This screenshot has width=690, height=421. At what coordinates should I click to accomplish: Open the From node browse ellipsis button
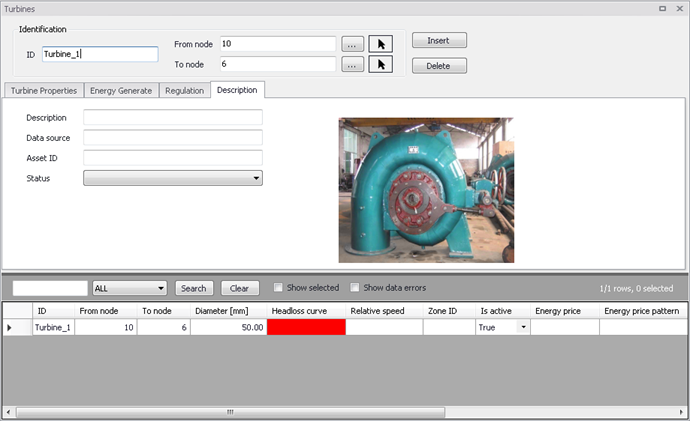352,44
